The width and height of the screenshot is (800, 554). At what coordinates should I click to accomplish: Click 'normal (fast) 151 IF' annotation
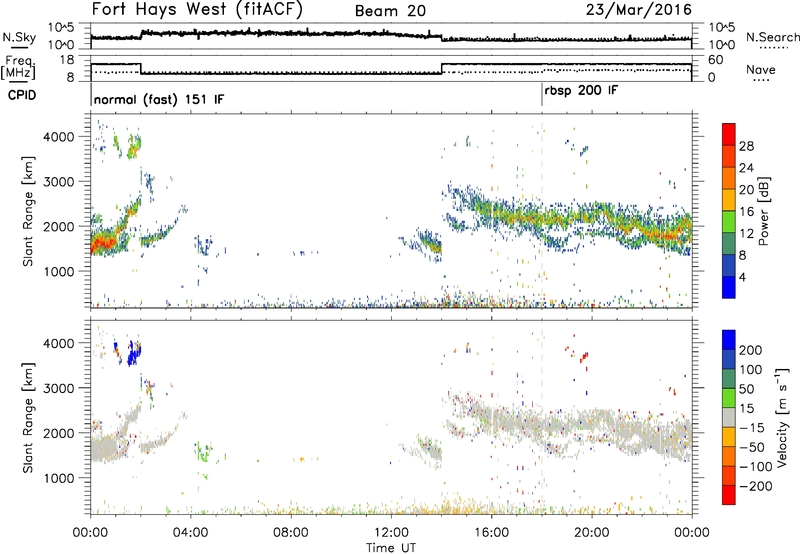point(159,99)
